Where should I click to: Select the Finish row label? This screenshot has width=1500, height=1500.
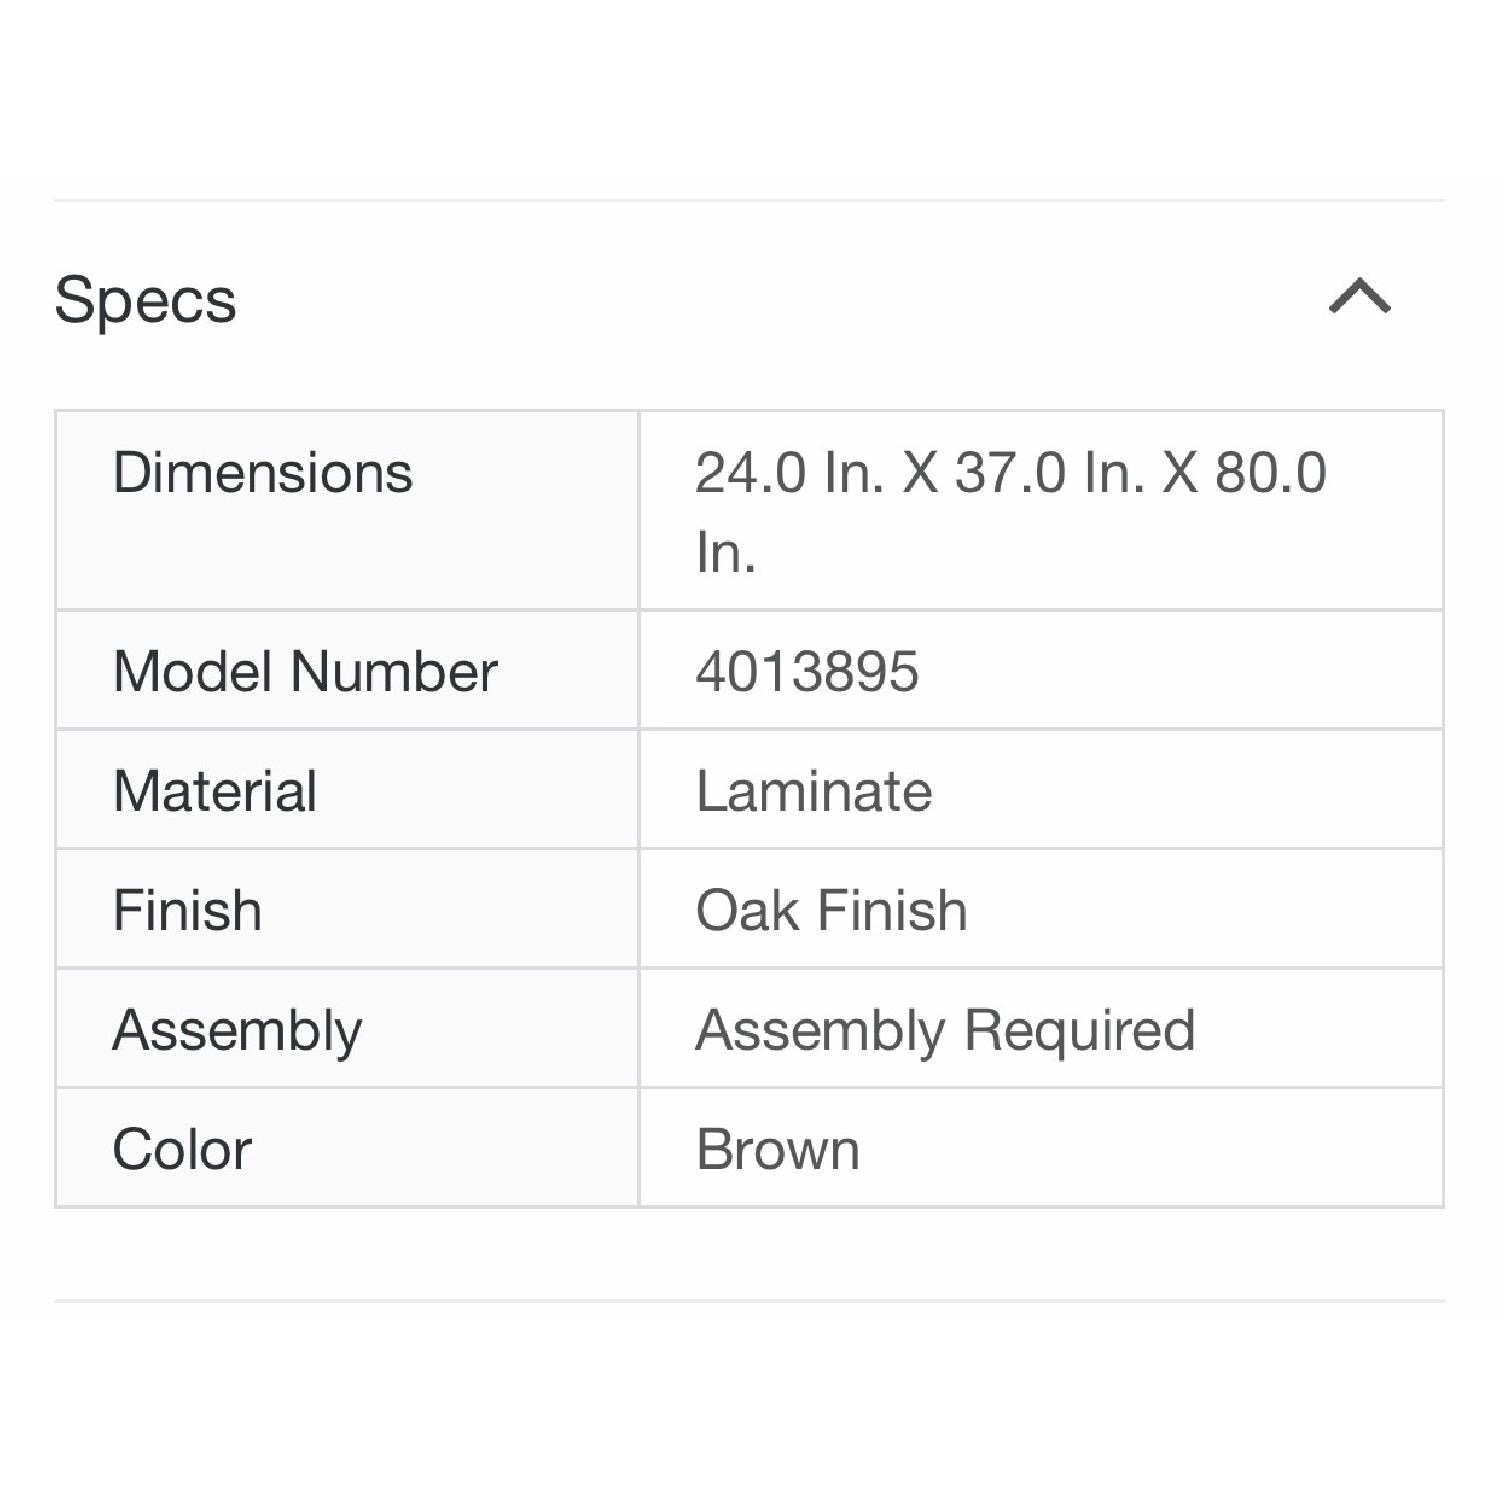(187, 910)
